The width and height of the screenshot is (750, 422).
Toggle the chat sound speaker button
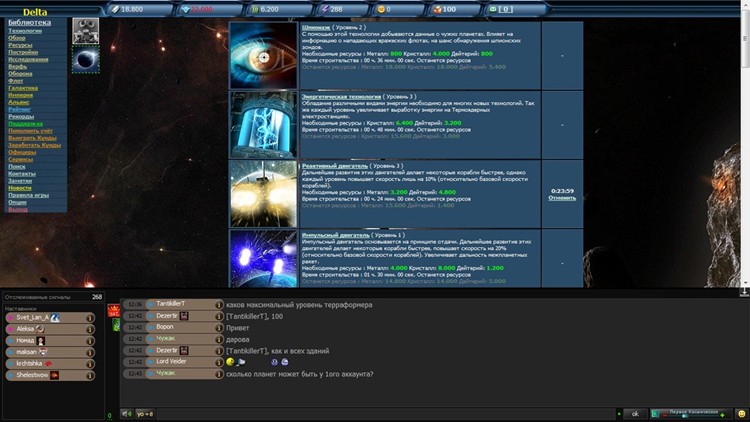tap(126, 413)
